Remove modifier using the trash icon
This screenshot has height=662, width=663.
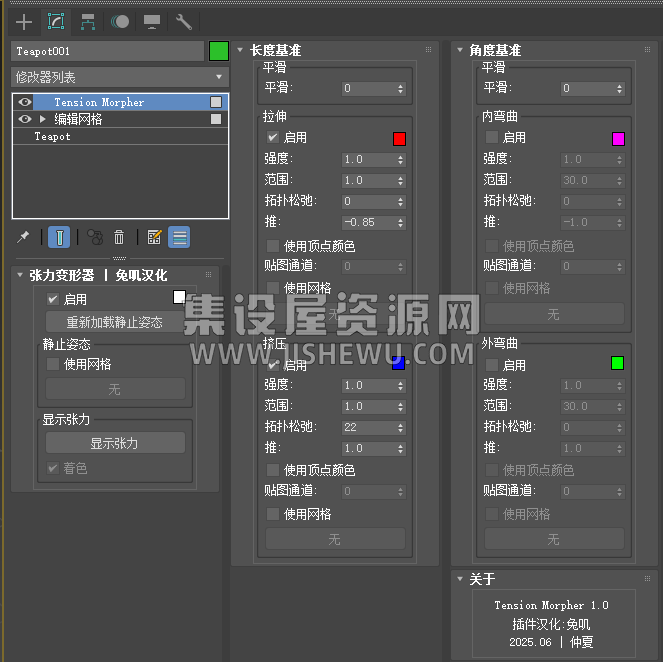click(x=119, y=237)
